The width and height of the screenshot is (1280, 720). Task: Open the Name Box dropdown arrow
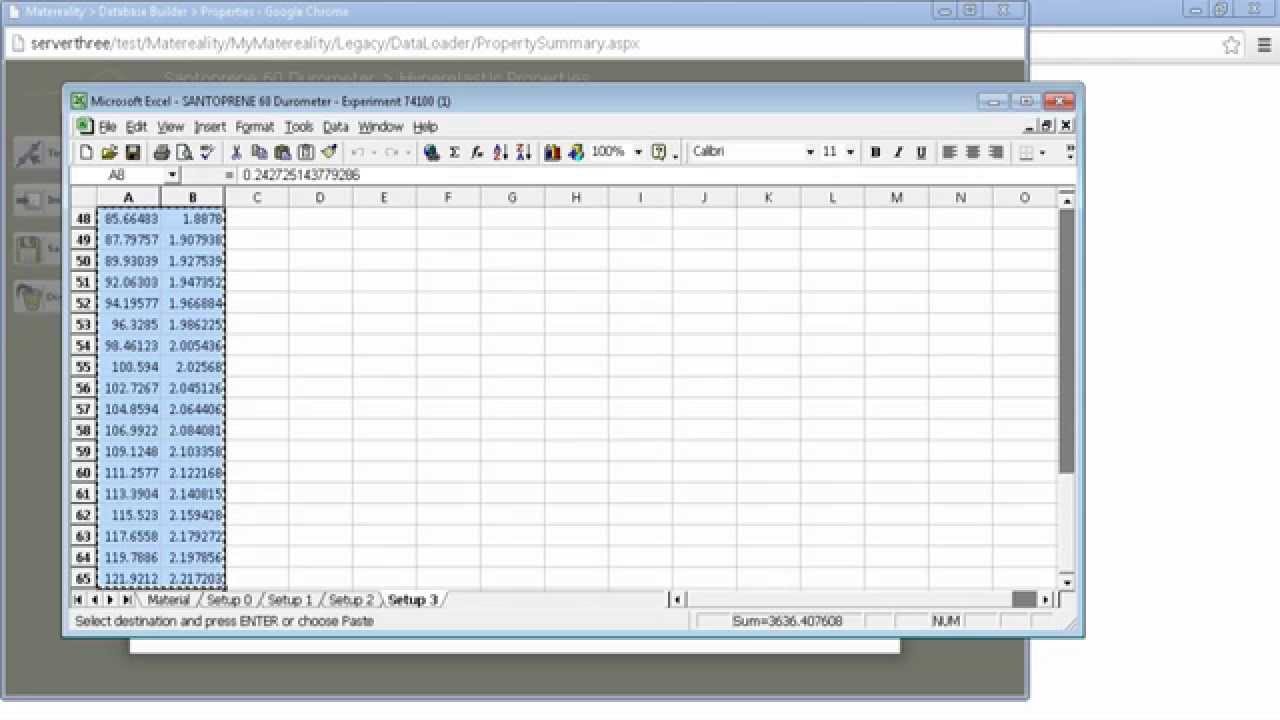[x=172, y=175]
